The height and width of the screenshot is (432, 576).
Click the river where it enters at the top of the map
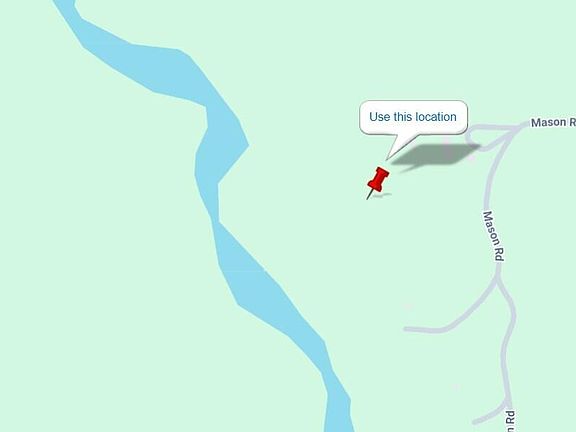(65, 7)
